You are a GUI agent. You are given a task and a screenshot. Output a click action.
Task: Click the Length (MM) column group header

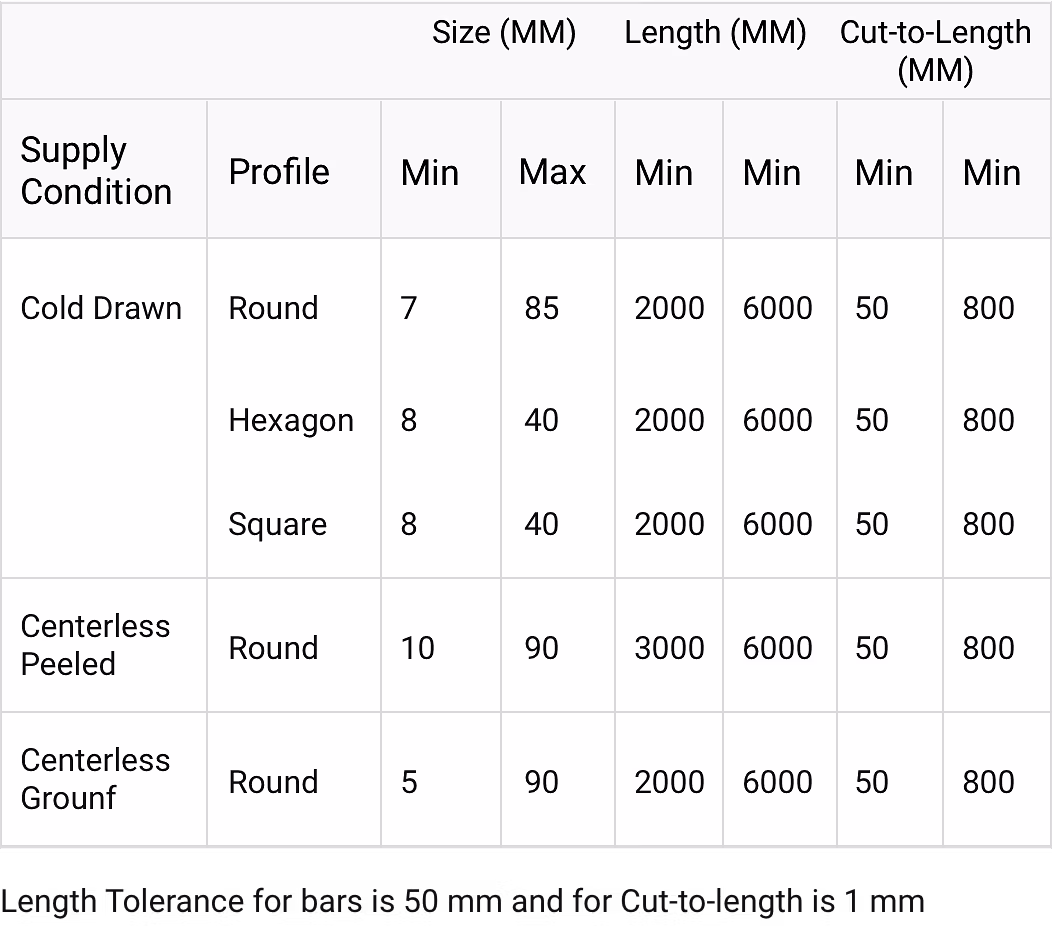coord(715,33)
